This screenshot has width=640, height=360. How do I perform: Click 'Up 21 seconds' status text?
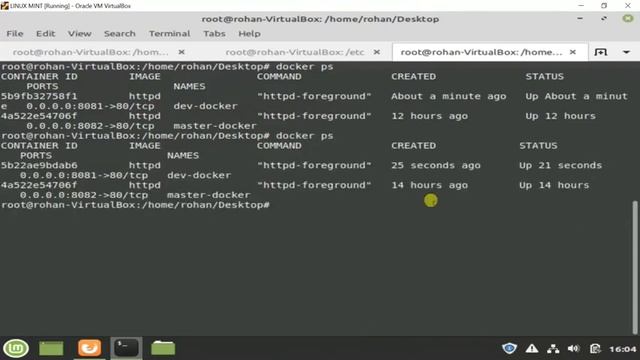(560, 165)
